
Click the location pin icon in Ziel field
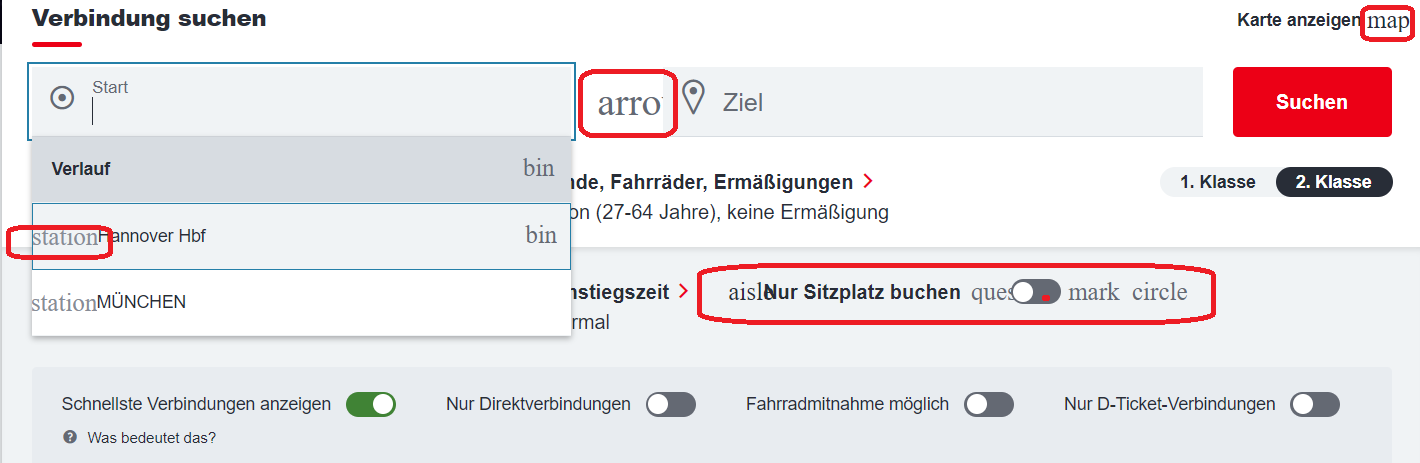[694, 100]
